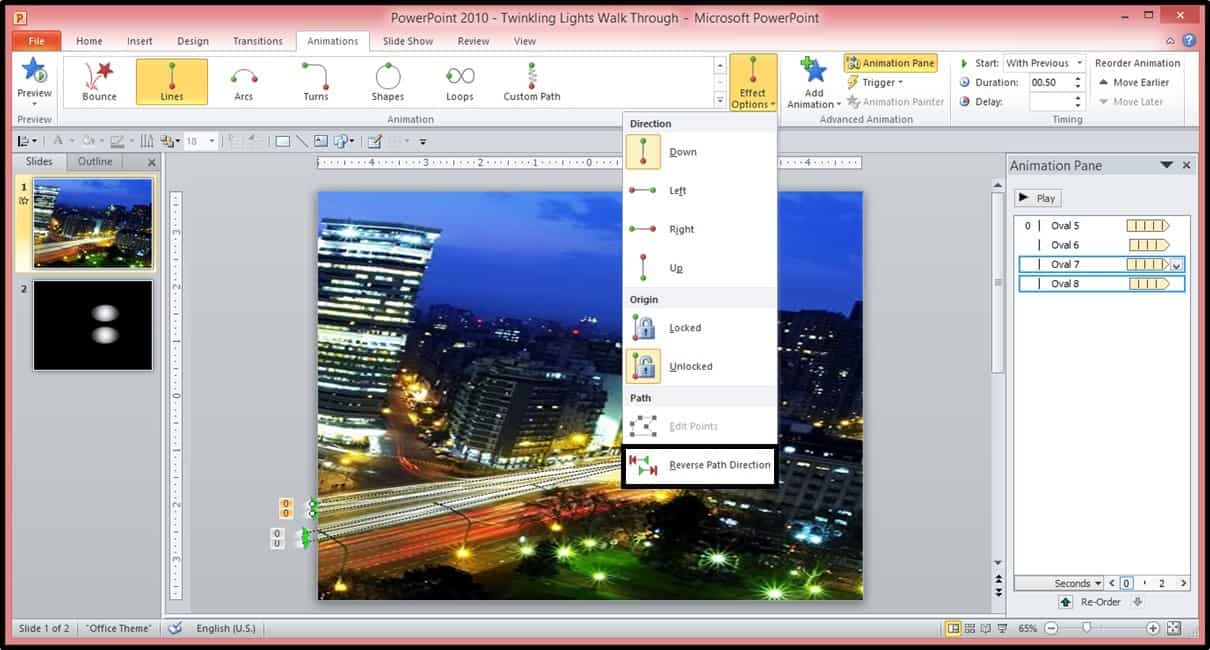Viewport: 1210px width, 650px height.
Task: Click the Fit slide to window icon
Action: coord(1174,628)
